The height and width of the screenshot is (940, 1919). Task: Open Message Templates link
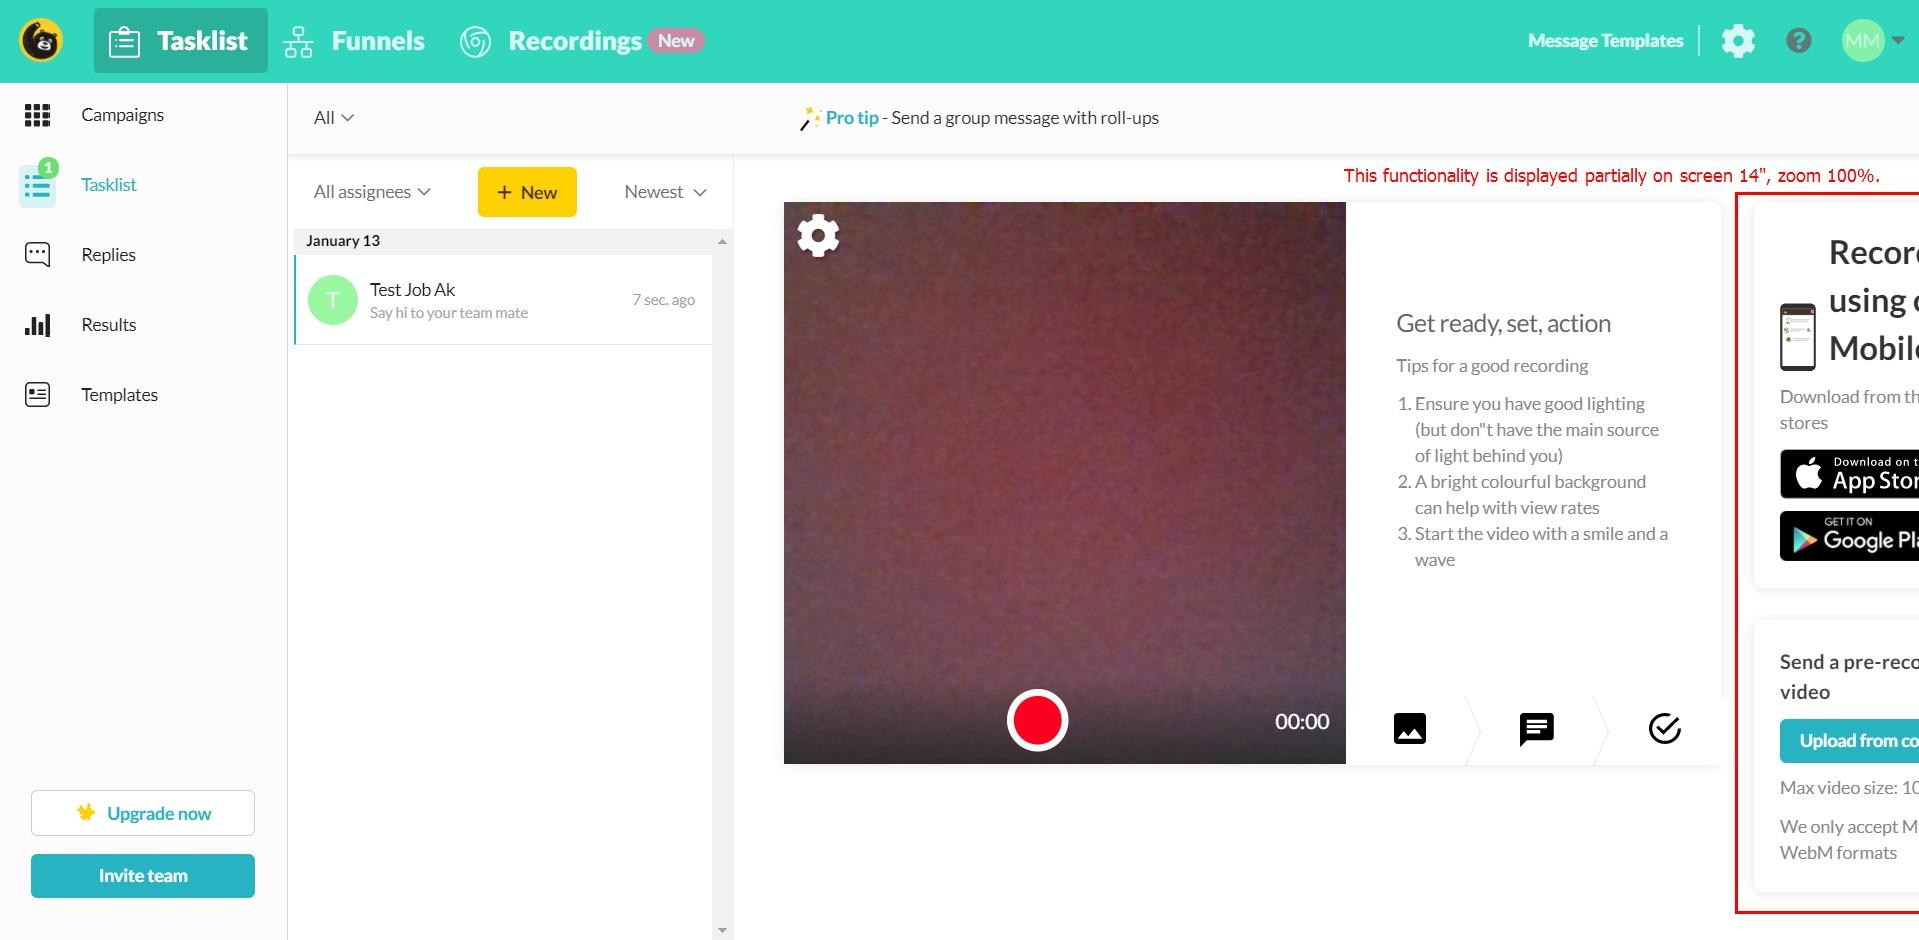(x=1605, y=41)
